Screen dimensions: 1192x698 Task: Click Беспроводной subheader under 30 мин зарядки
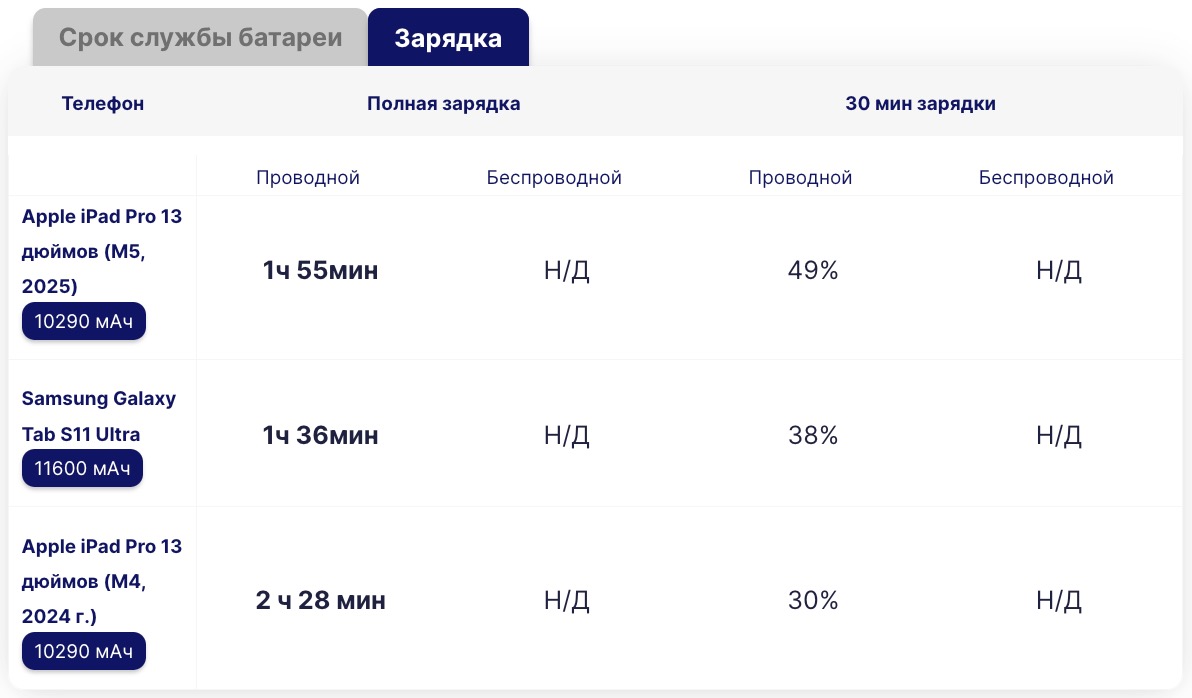(1046, 178)
